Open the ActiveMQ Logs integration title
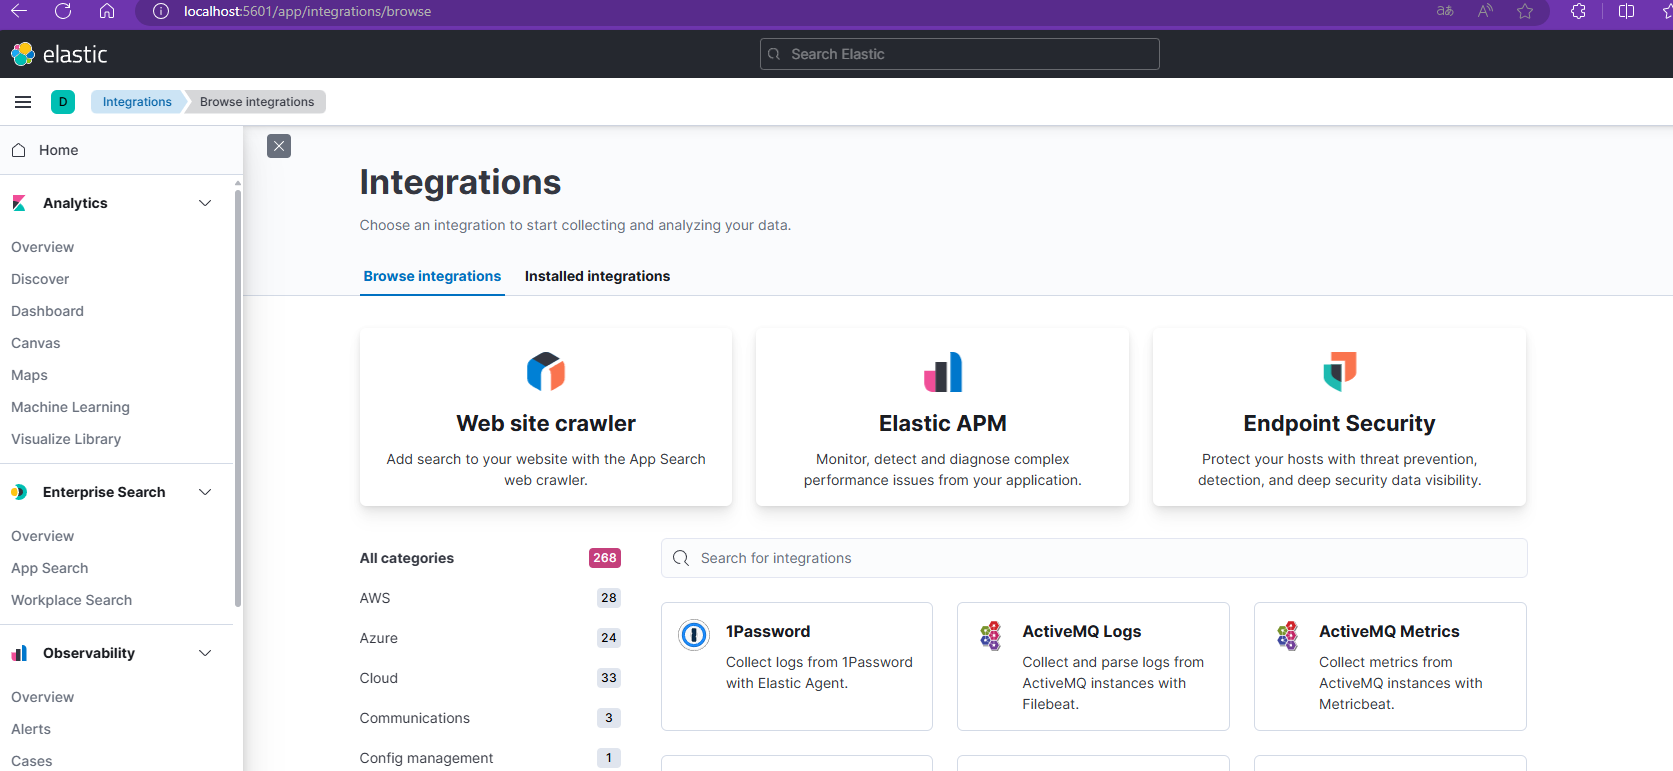1673x771 pixels. [1082, 631]
